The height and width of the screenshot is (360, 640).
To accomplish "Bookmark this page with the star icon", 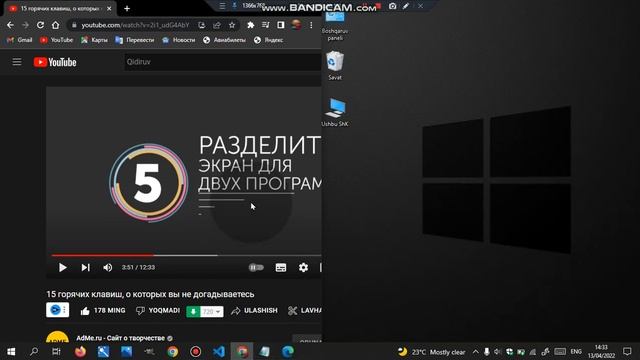I will [x=232, y=25].
